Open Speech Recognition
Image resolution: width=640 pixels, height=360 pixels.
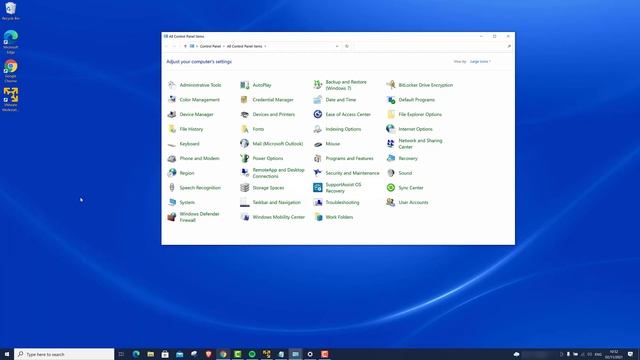tap(194, 188)
